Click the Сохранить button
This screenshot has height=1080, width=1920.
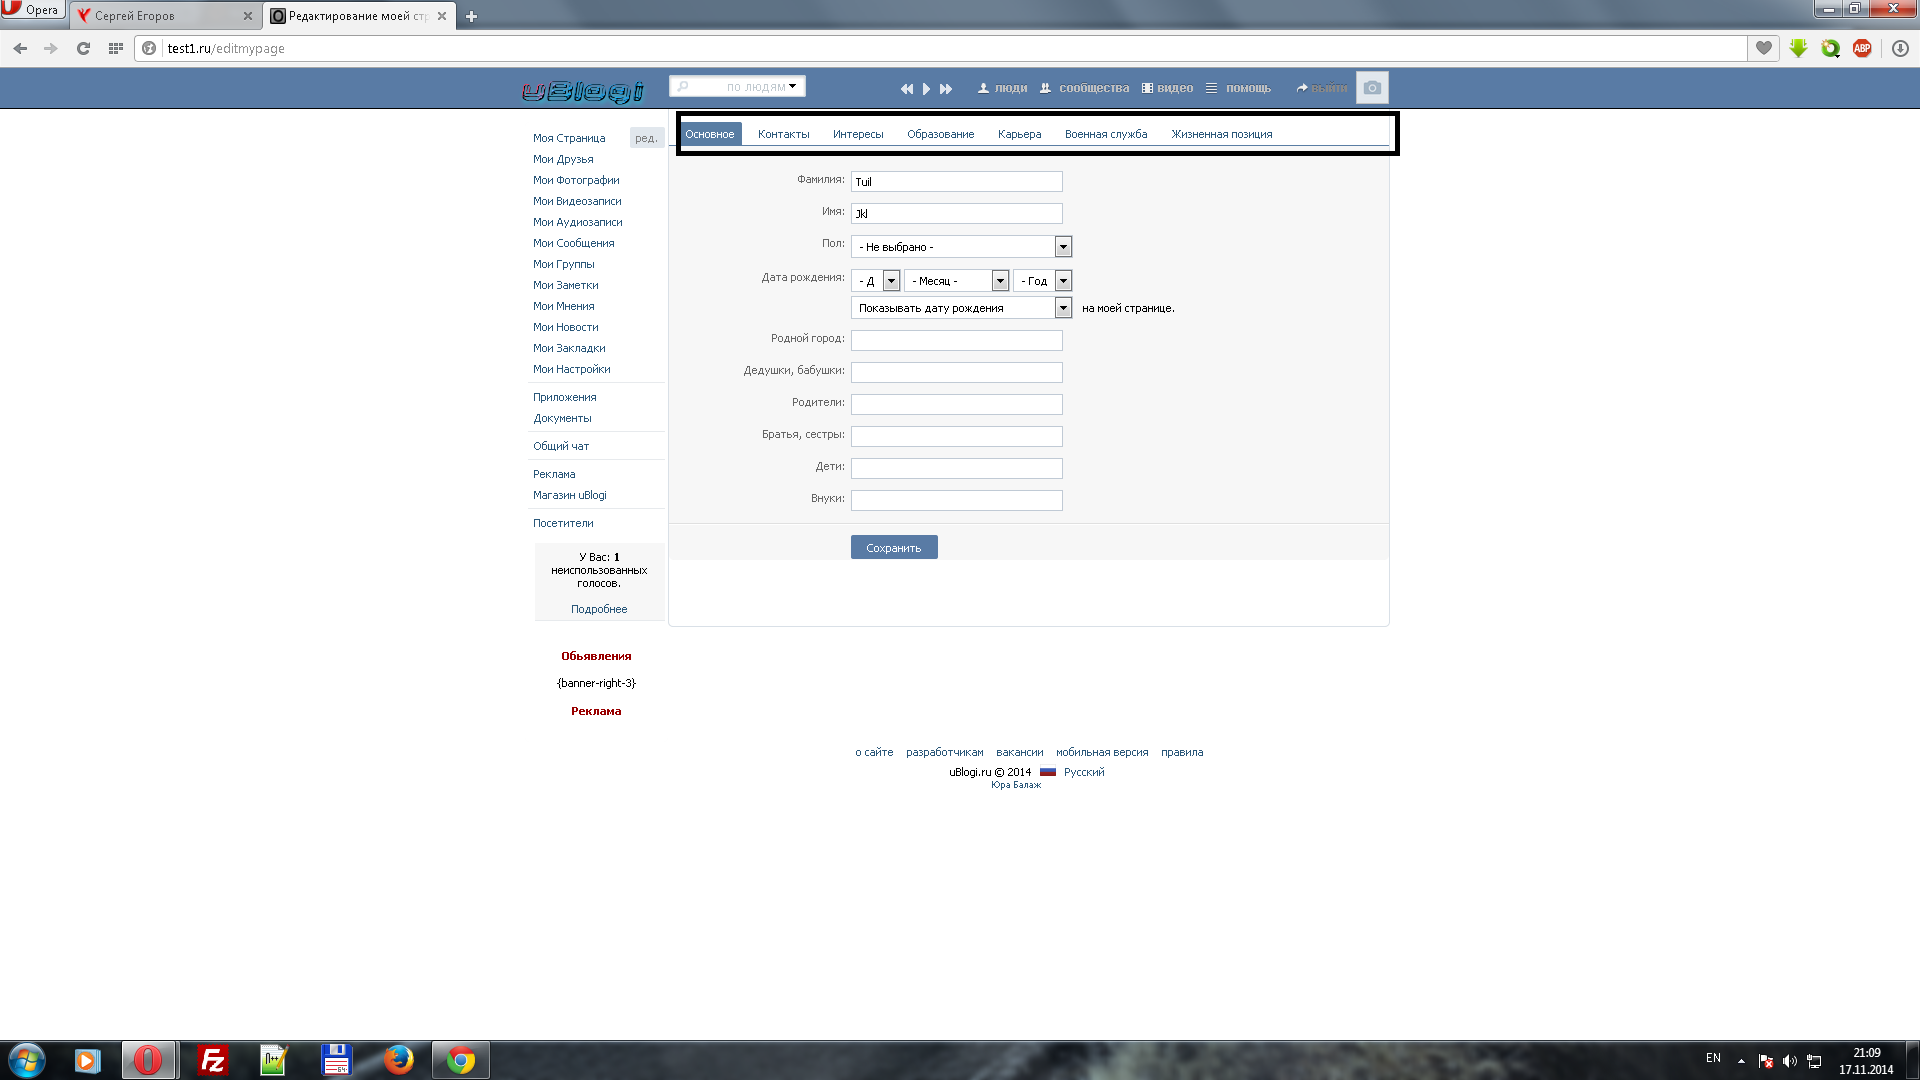pos(893,548)
